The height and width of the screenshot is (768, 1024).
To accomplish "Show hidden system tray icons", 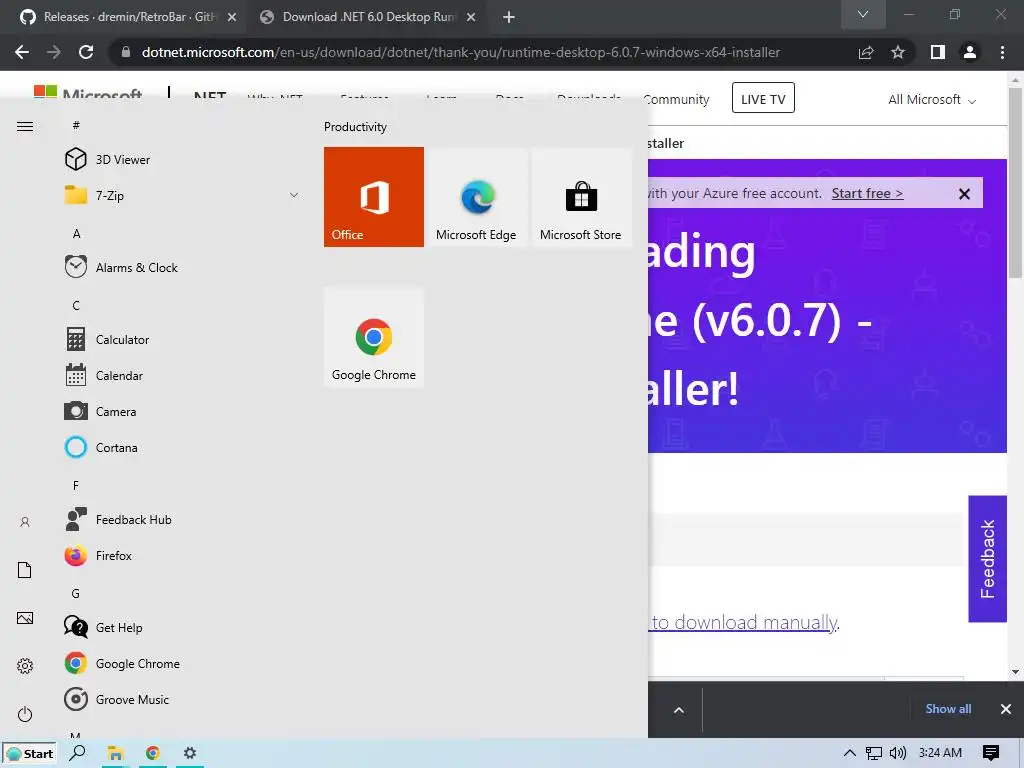I will click(x=849, y=754).
